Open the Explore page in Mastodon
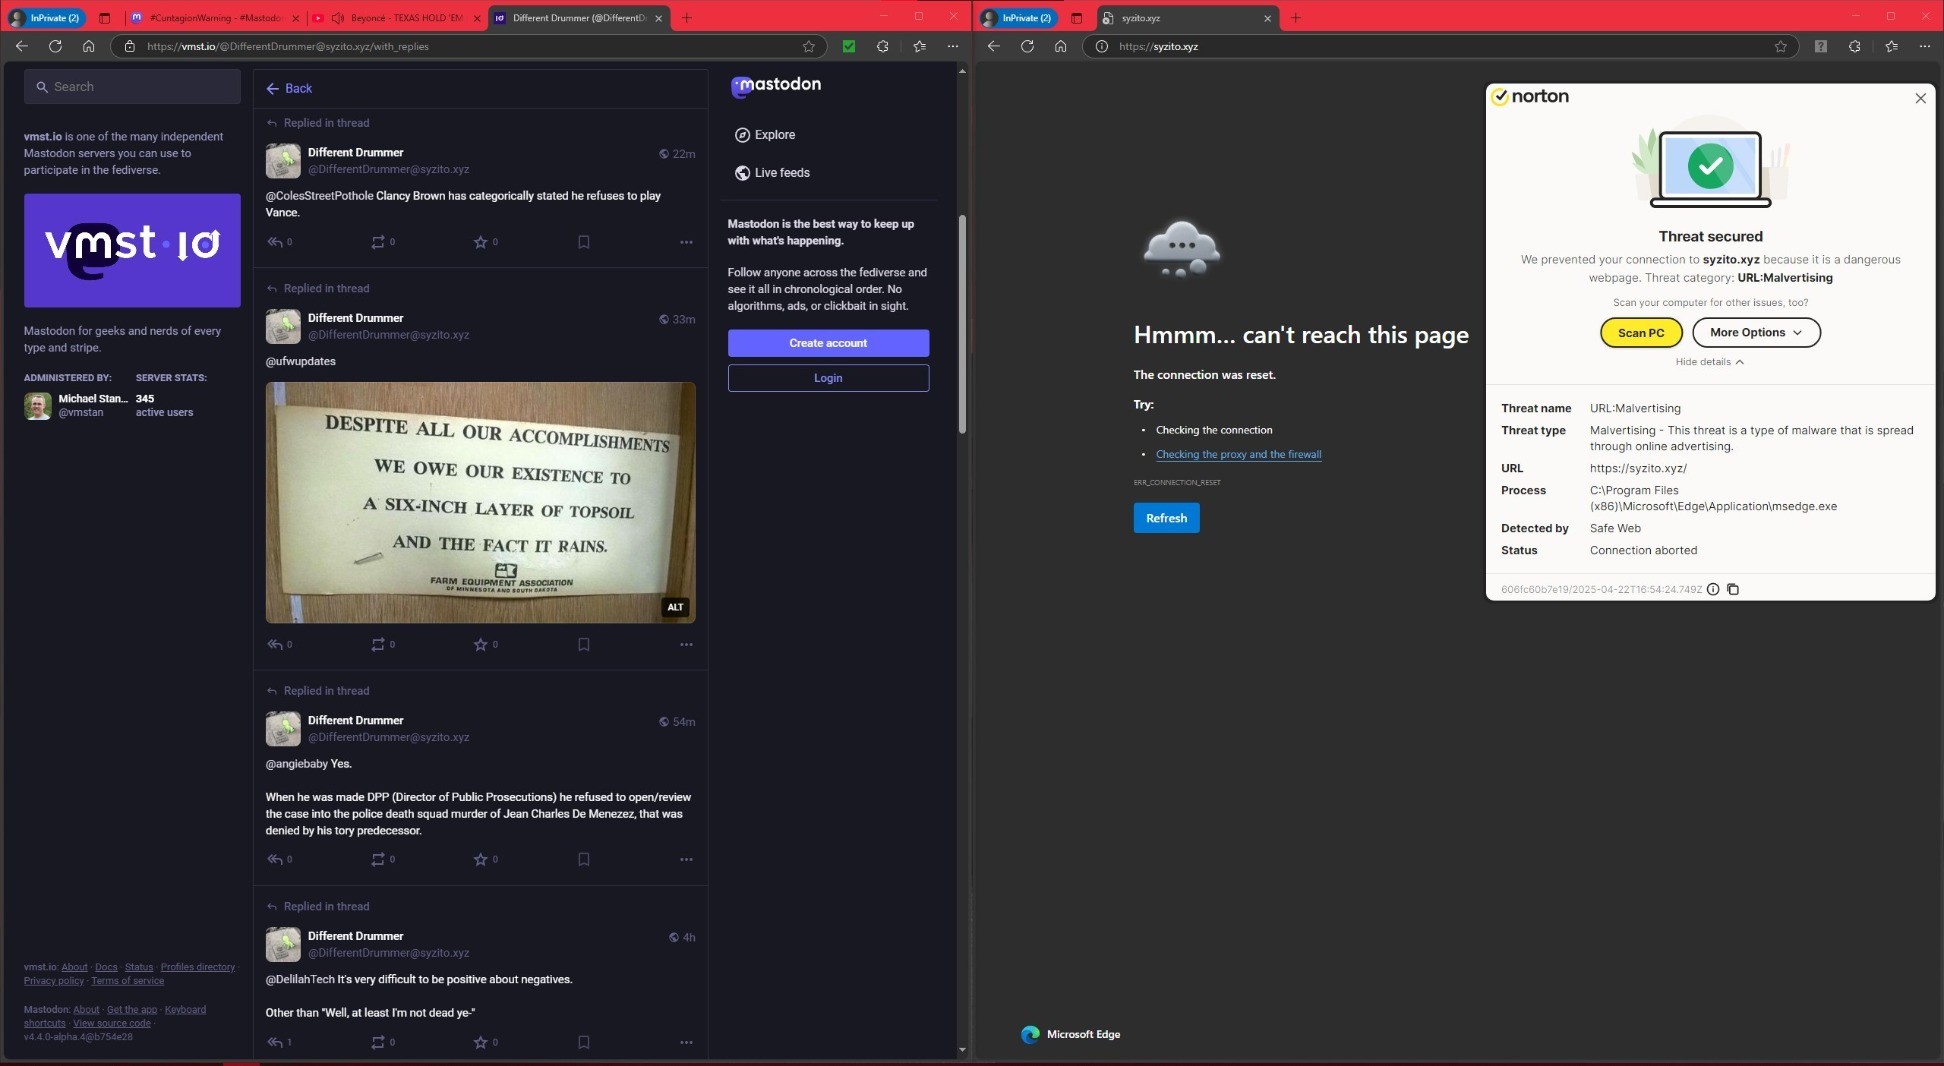Screen dimensions: 1944x1066 (765, 135)
